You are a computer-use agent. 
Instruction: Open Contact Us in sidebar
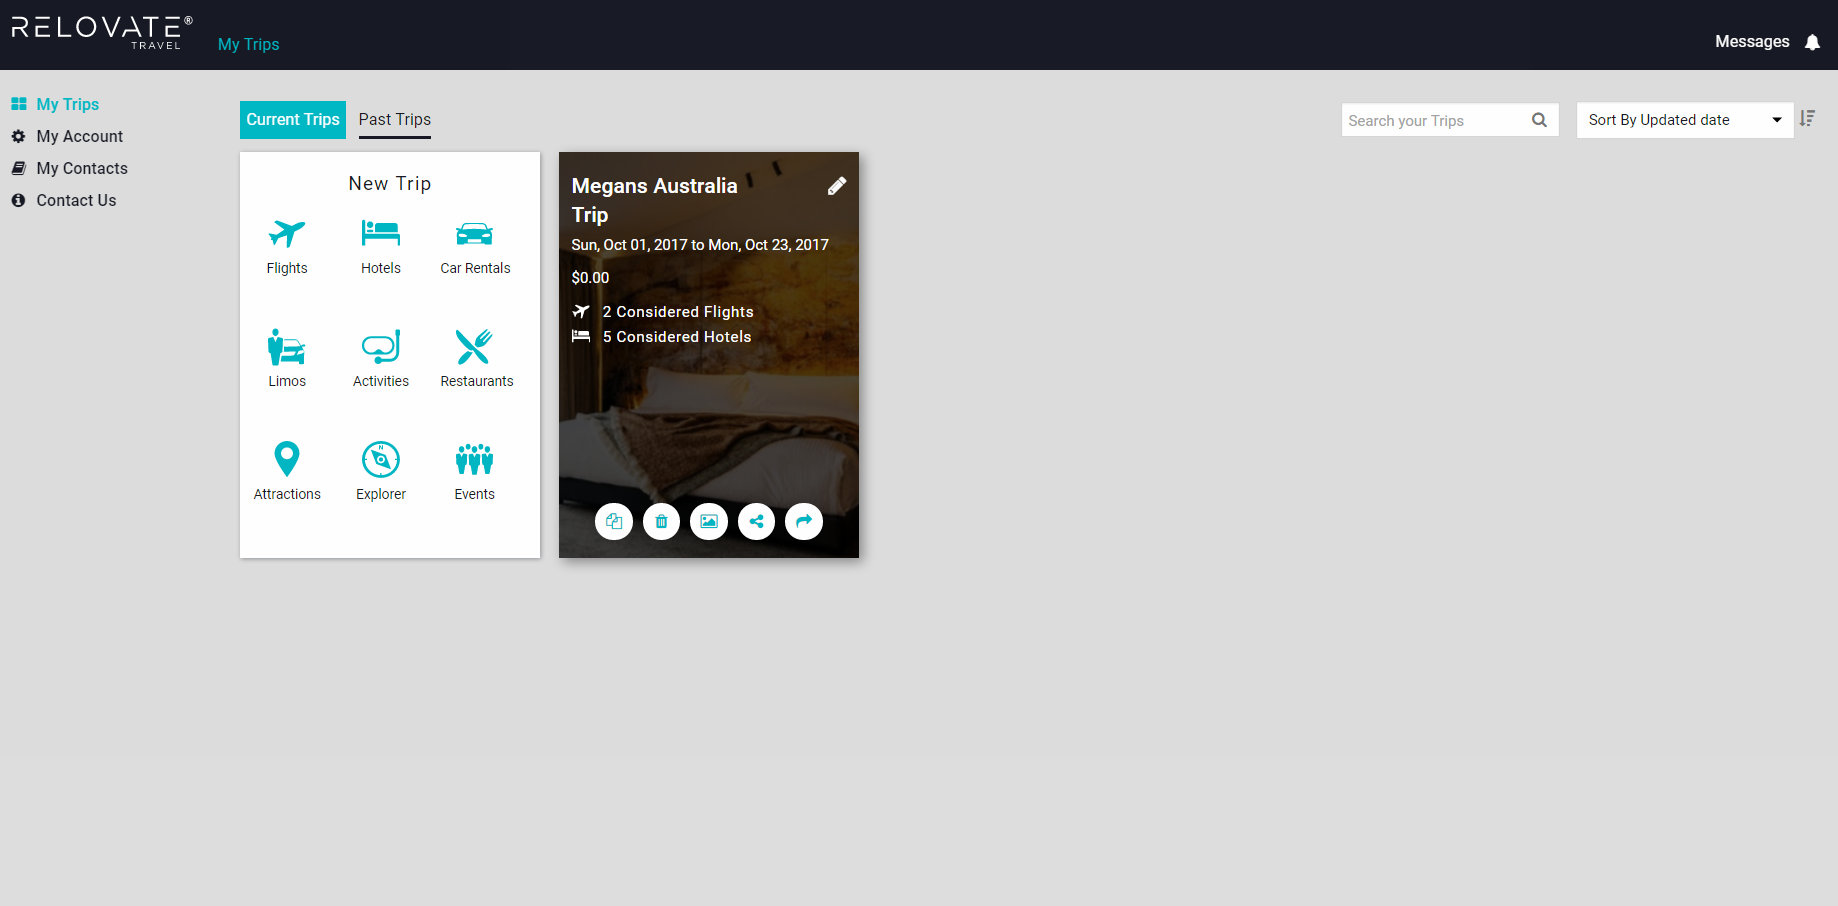pyautogui.click(x=64, y=200)
